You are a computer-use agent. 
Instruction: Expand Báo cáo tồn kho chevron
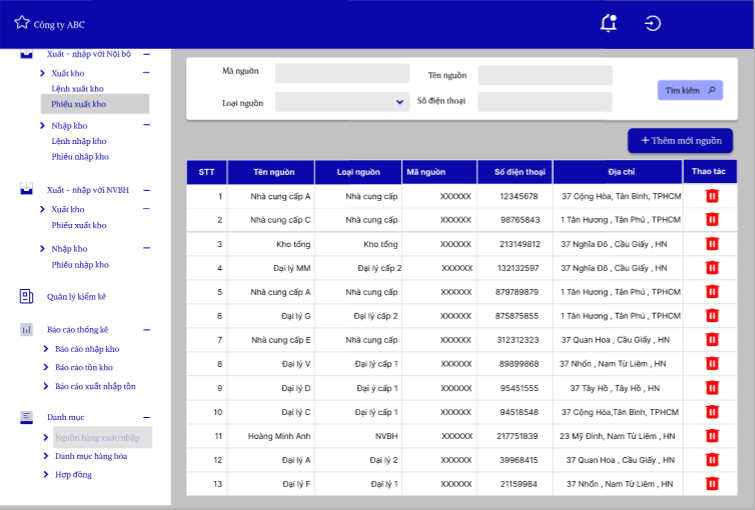(x=46, y=367)
